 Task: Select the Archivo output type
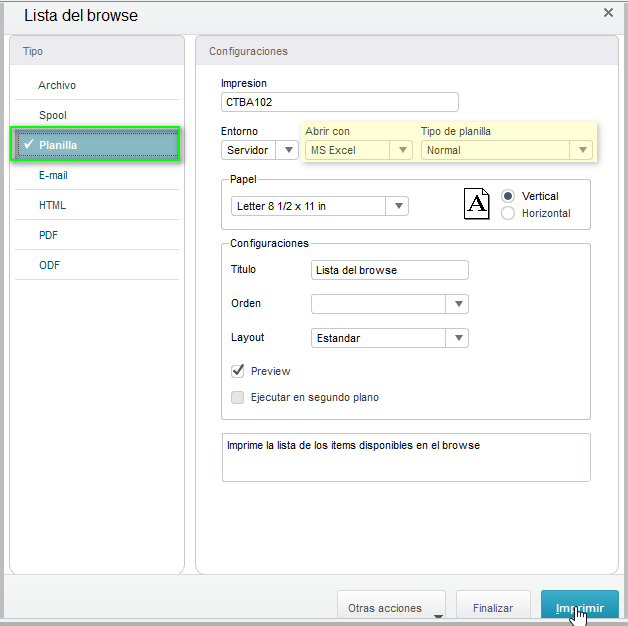[97, 85]
